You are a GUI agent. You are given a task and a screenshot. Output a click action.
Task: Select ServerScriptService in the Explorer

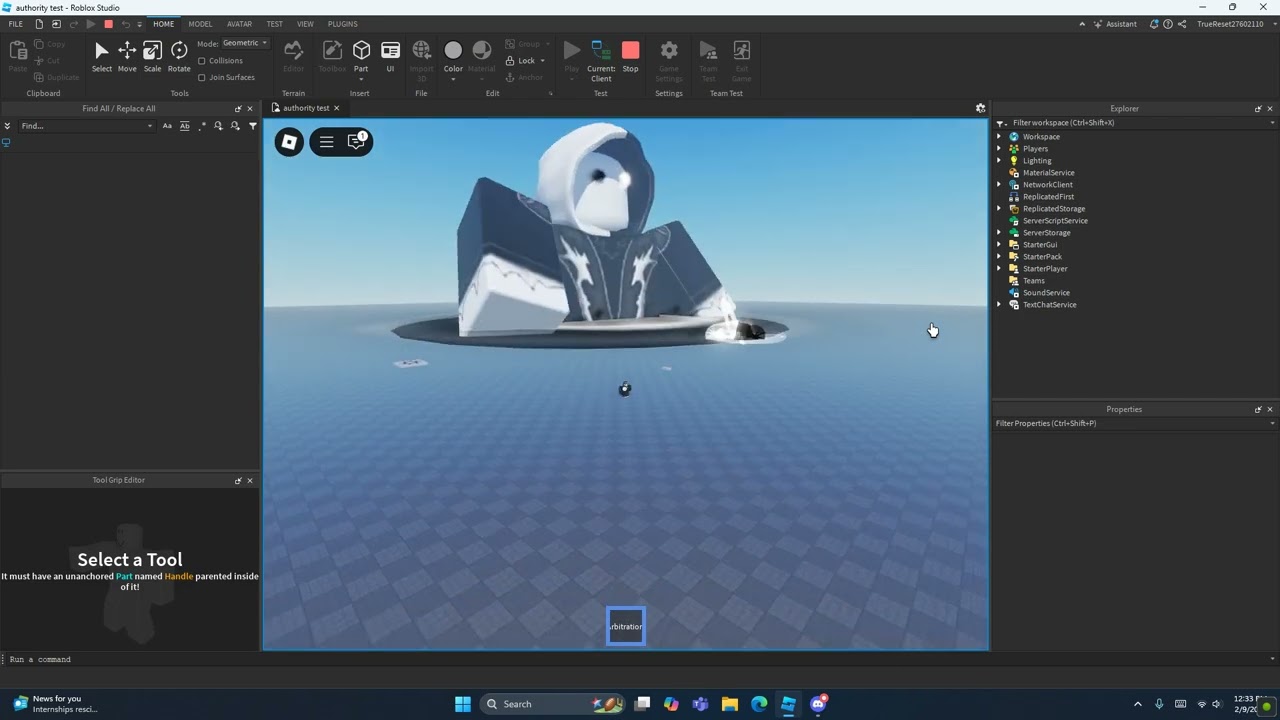[1055, 221]
